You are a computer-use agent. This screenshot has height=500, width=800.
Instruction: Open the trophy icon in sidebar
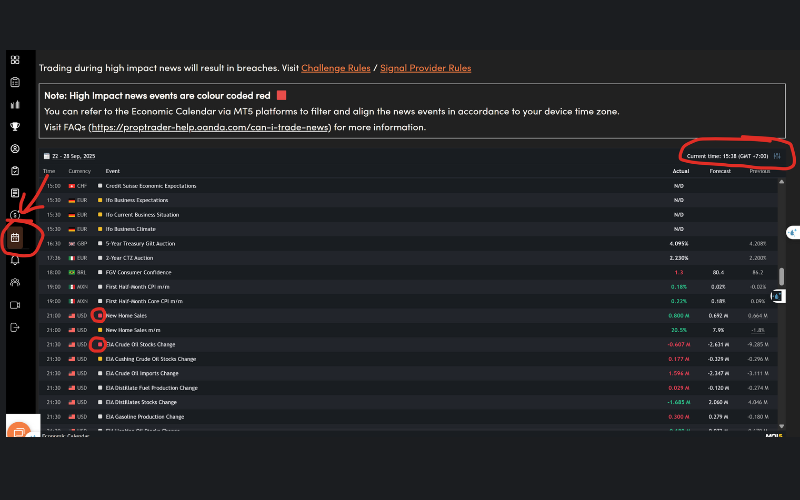coord(15,126)
